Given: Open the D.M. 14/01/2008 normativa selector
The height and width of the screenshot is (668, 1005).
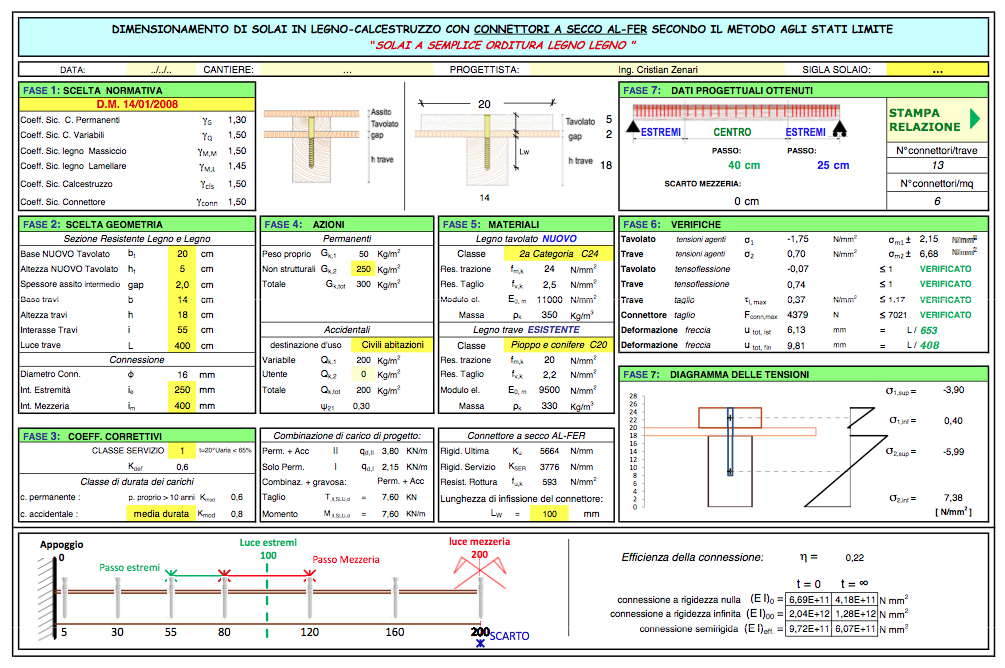Looking at the screenshot, I should click(x=137, y=104).
